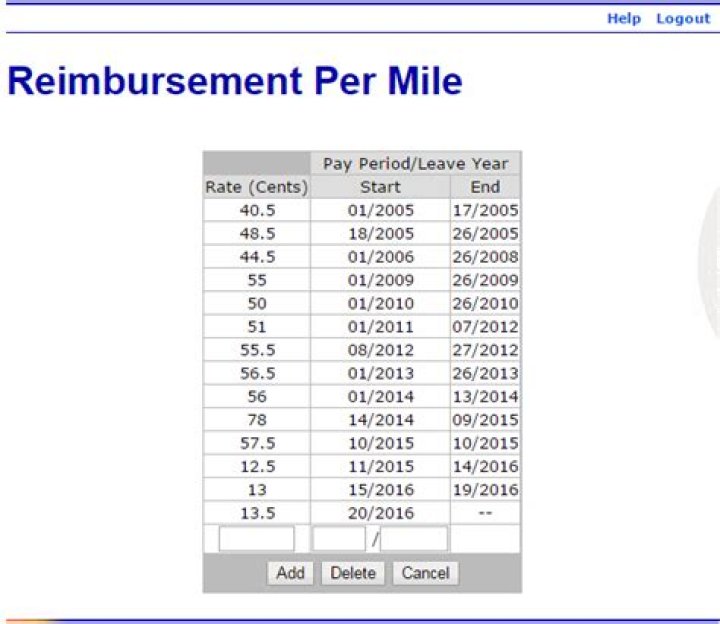Image resolution: width=720 pixels, height=624 pixels.
Task: Select the 48.5 rate cell
Action: click(x=256, y=233)
